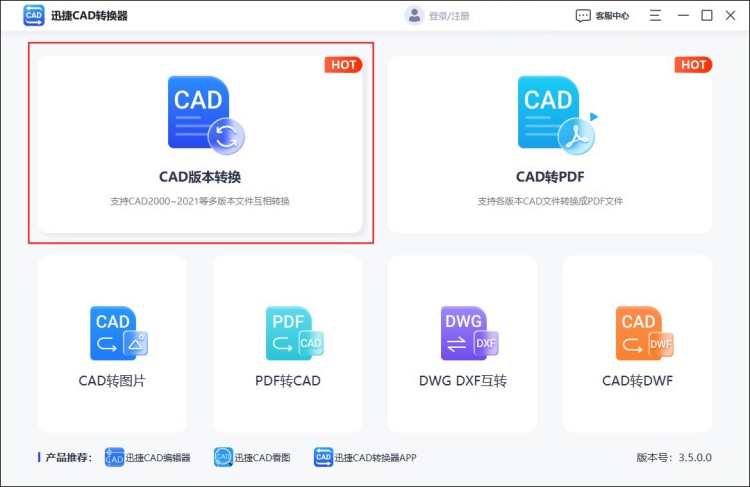
Task: Open the CAD转PDF icon with Acrobat symbol
Action: pos(557,115)
